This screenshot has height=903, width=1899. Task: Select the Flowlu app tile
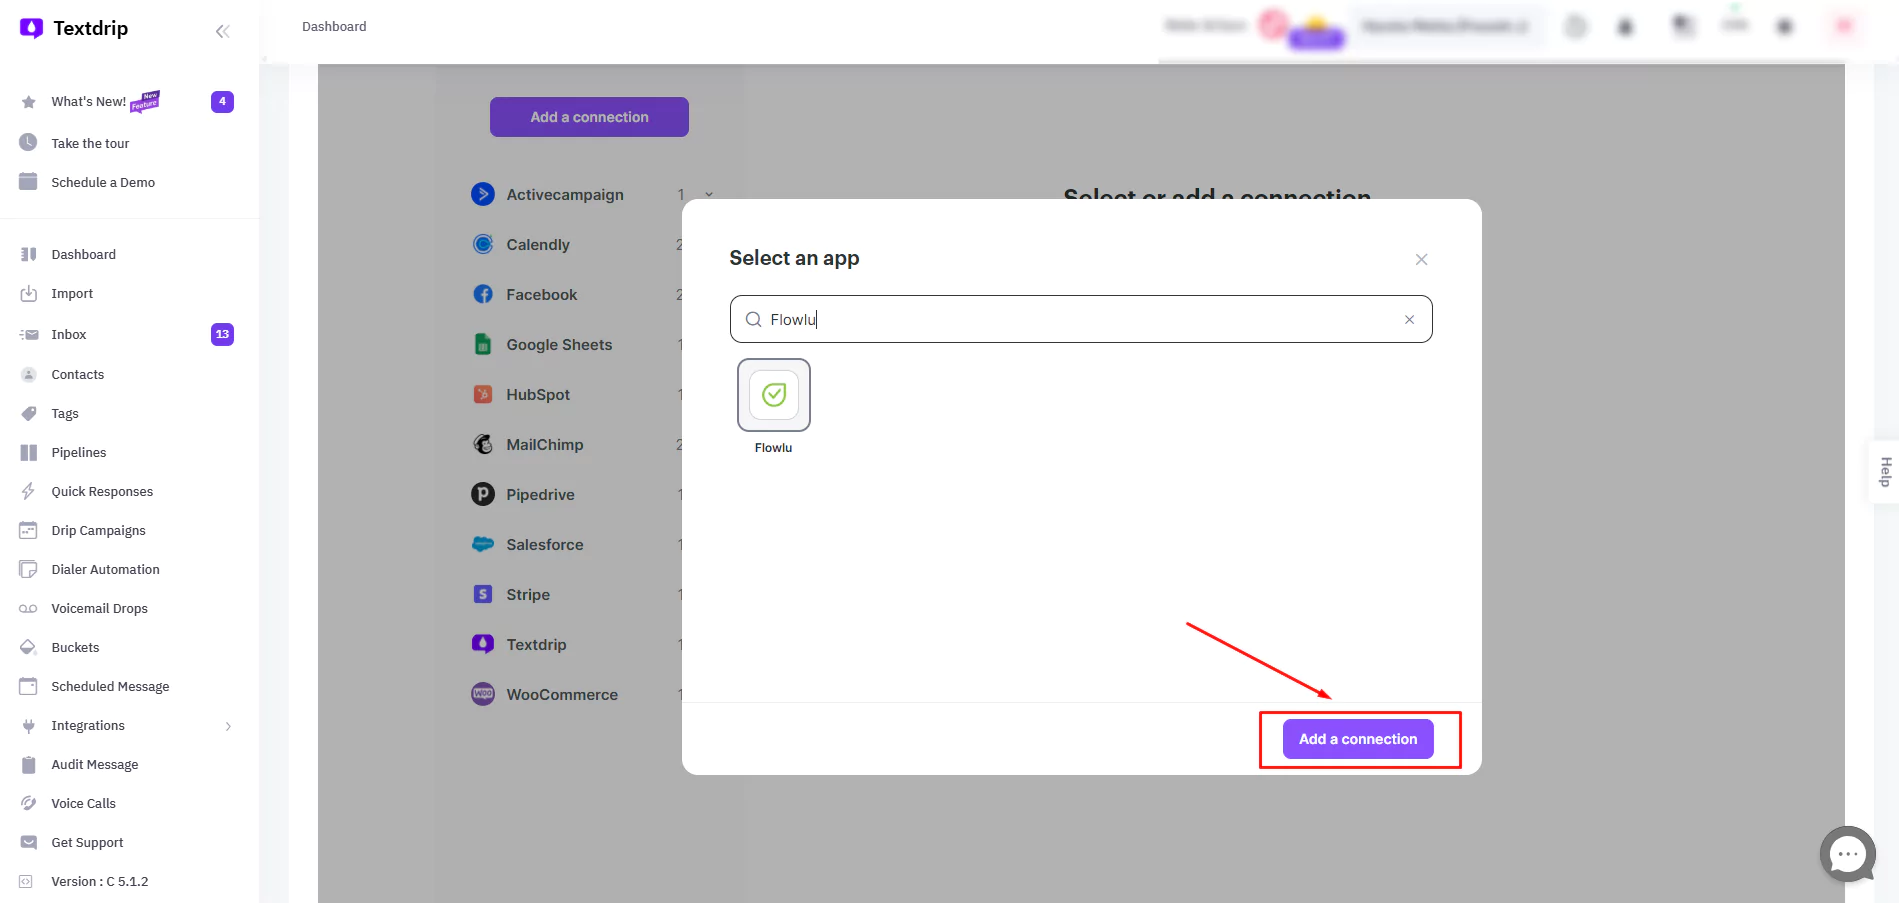[773, 395]
